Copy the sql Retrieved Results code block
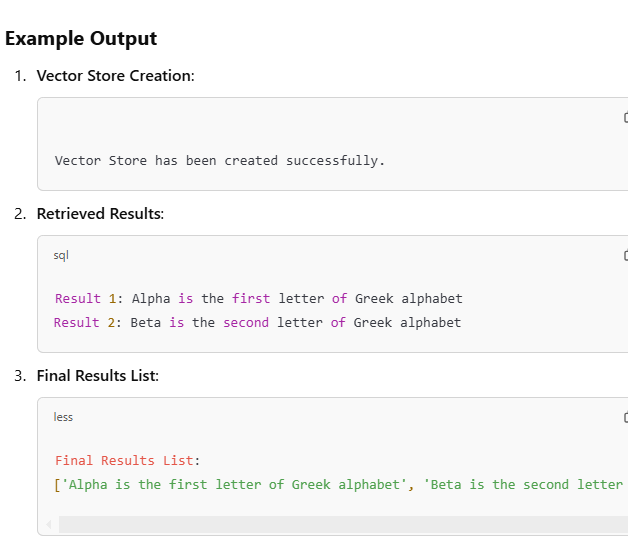Screen dimensions: 628x541 pos(625,256)
